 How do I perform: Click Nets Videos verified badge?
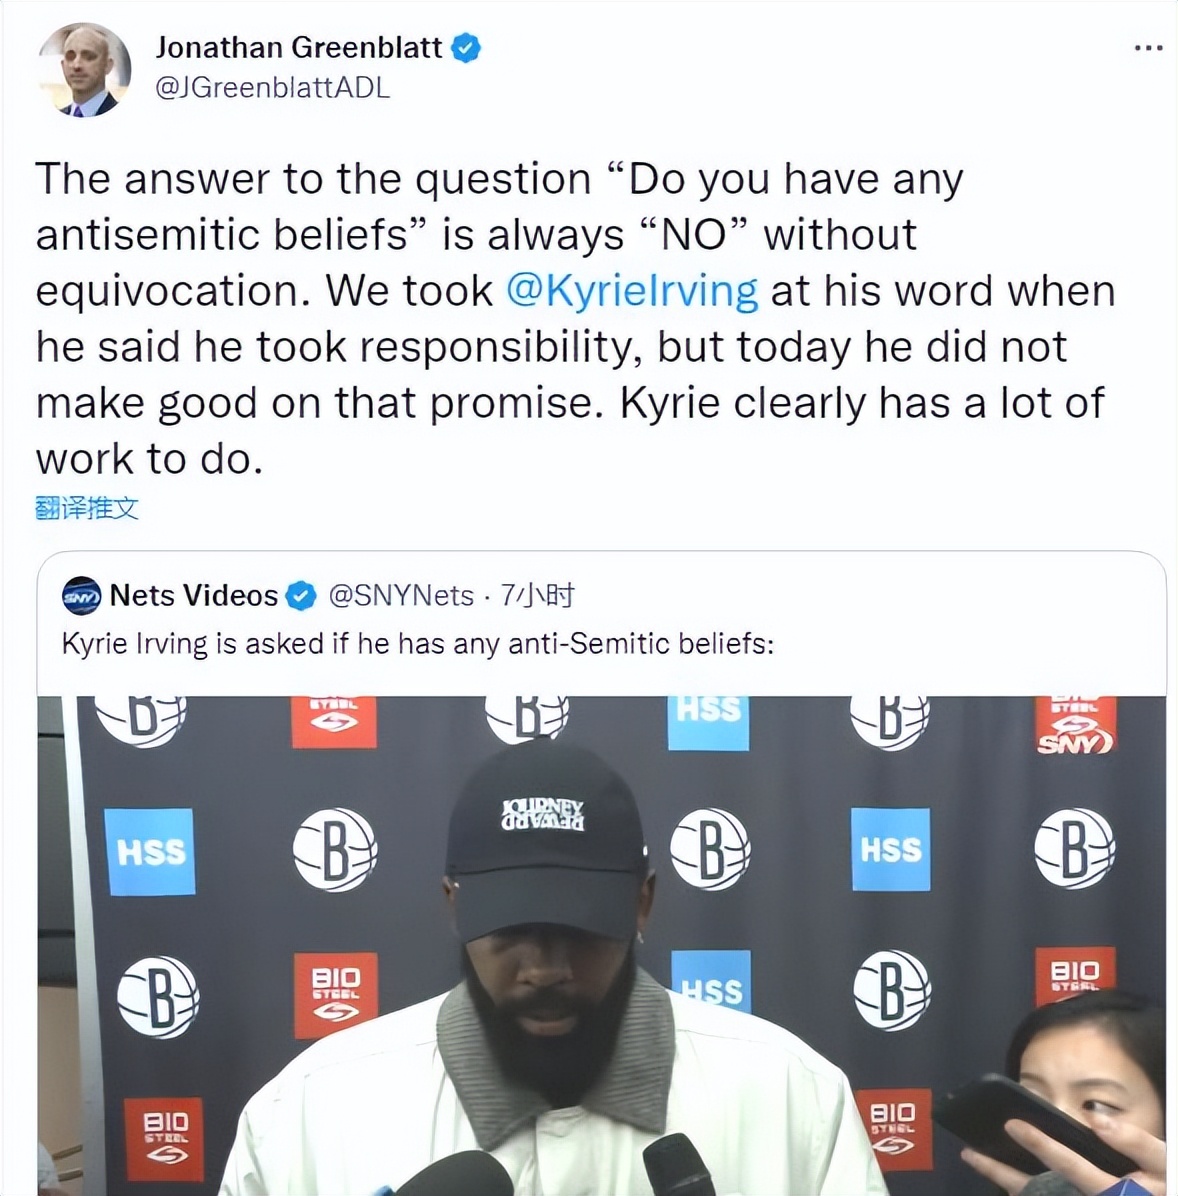tap(301, 596)
